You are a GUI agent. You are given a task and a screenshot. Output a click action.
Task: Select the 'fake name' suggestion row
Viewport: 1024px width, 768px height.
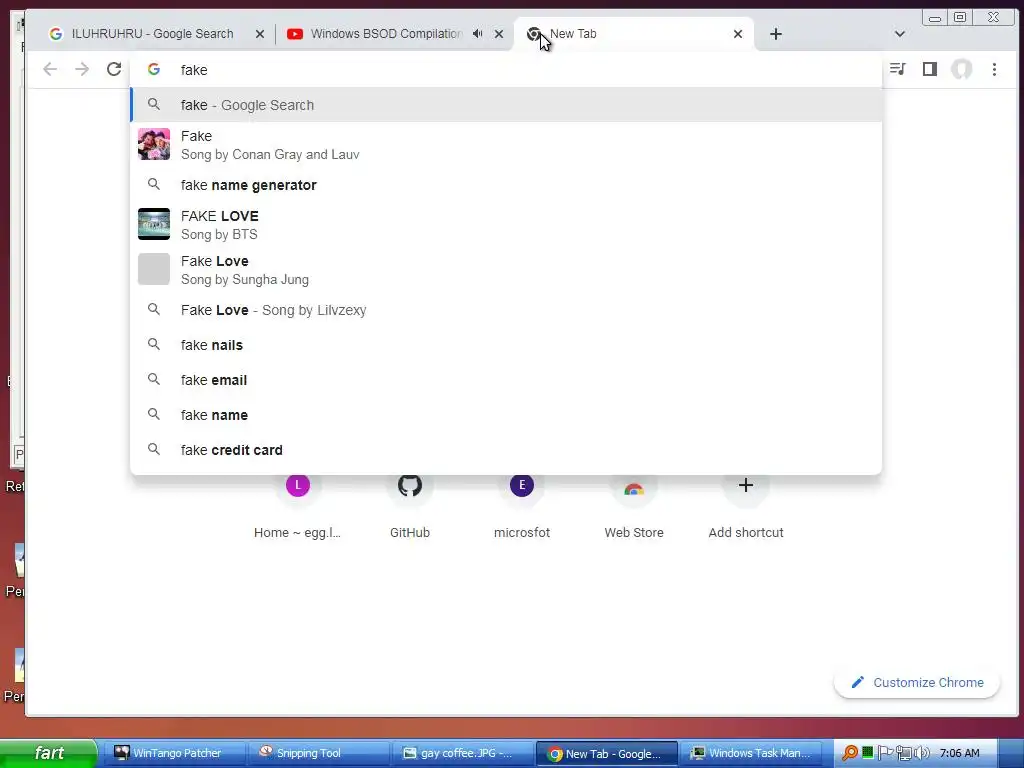point(506,415)
